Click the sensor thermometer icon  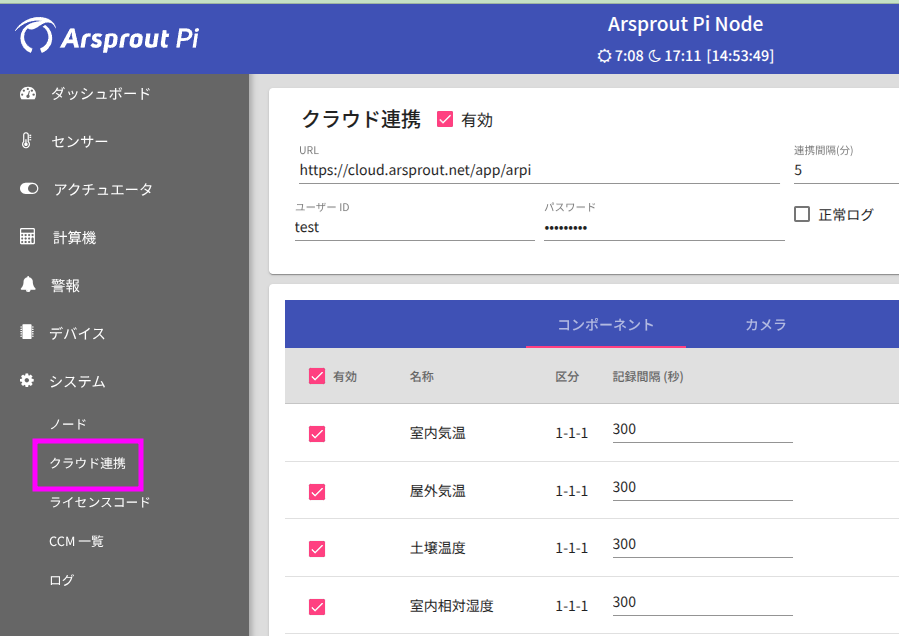tap(27, 142)
